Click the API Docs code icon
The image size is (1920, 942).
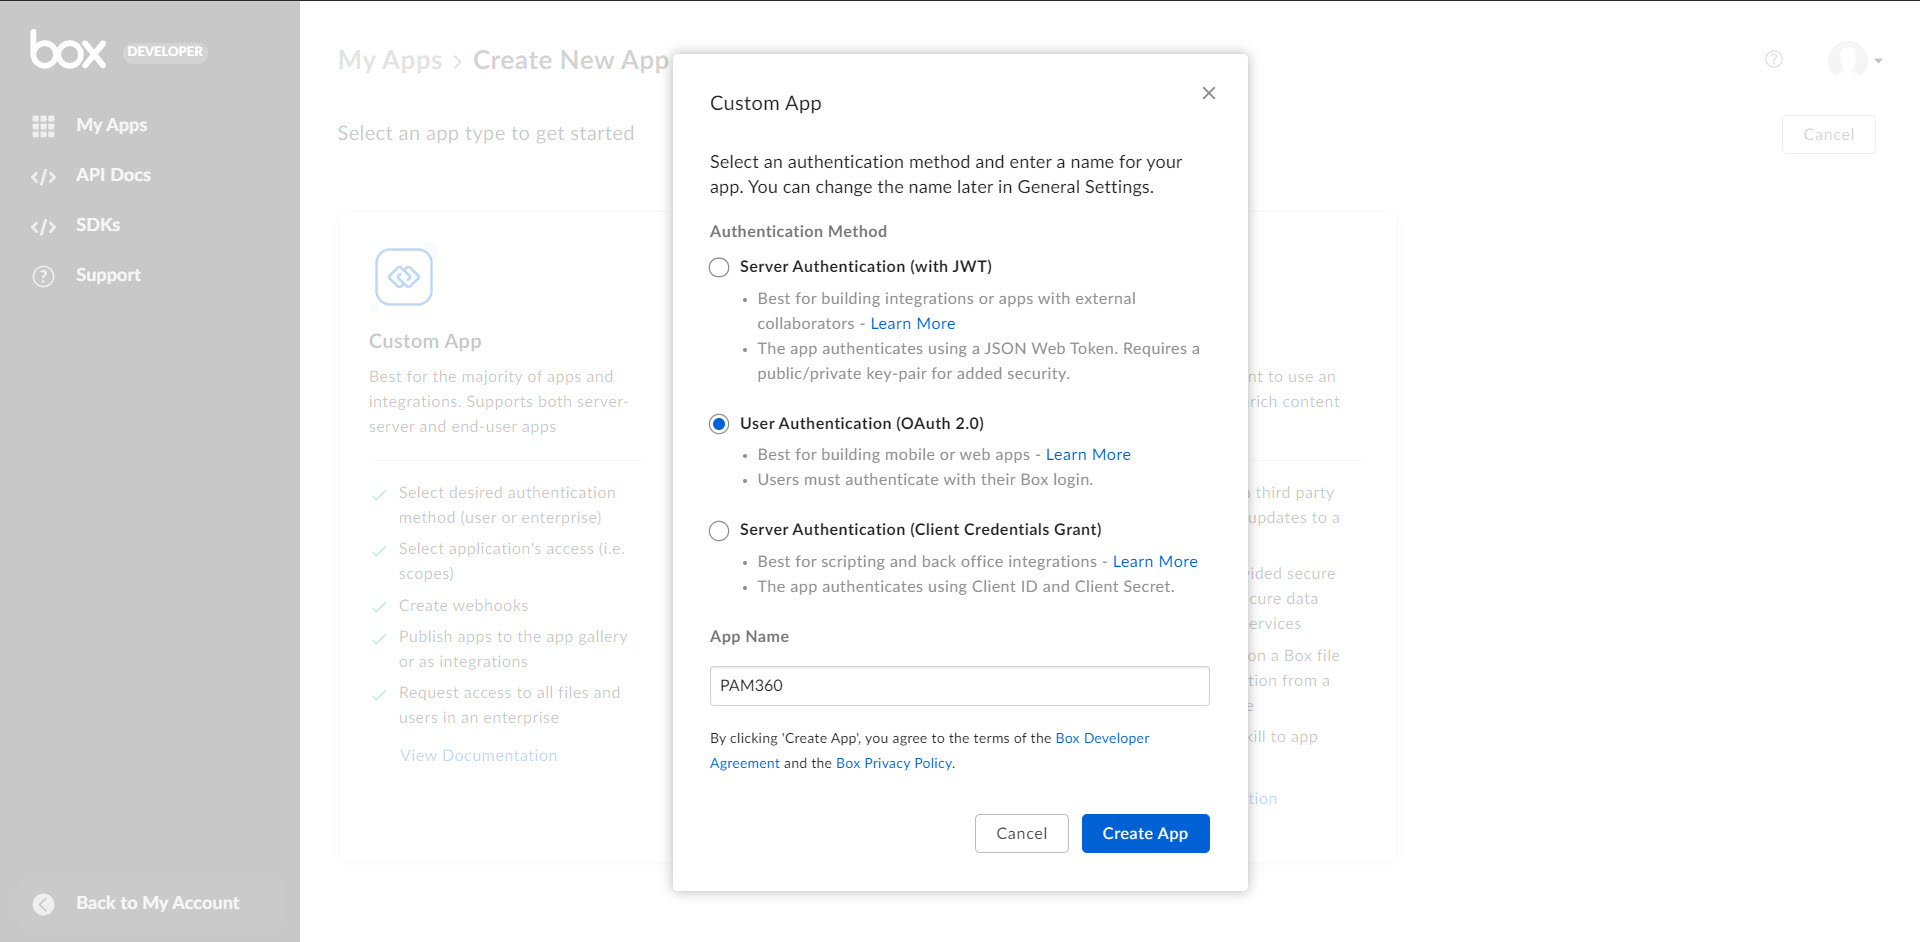point(43,177)
